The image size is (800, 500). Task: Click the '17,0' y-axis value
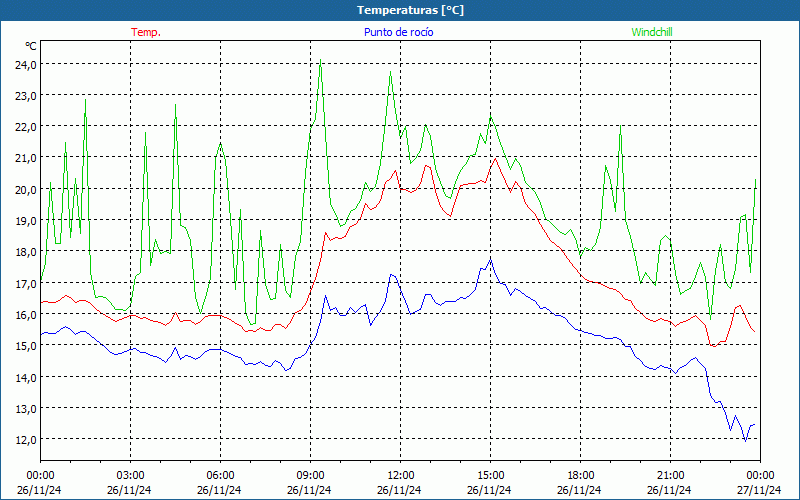(x=26, y=283)
